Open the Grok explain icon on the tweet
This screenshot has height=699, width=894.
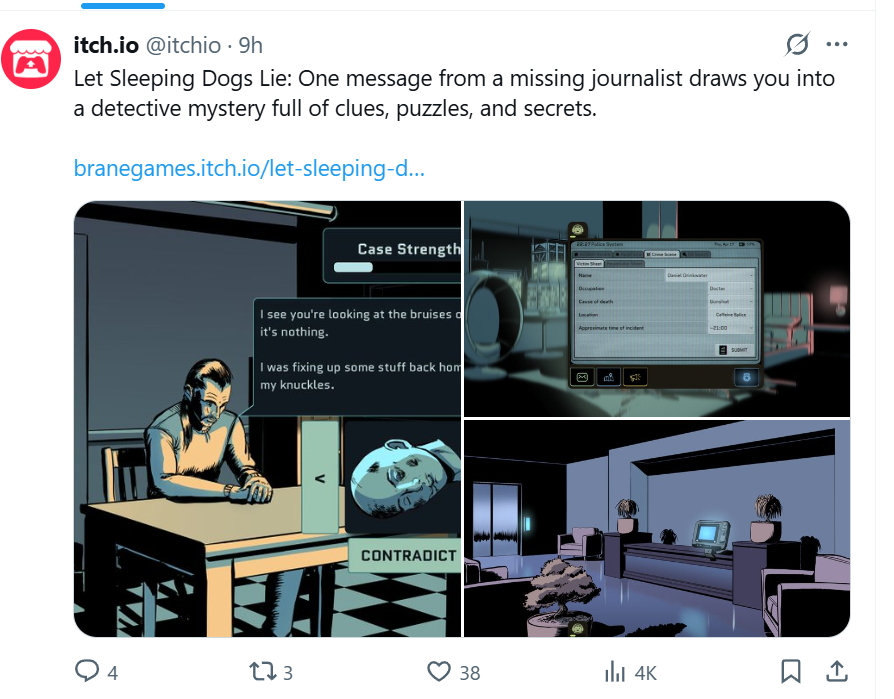pyautogui.click(x=797, y=44)
